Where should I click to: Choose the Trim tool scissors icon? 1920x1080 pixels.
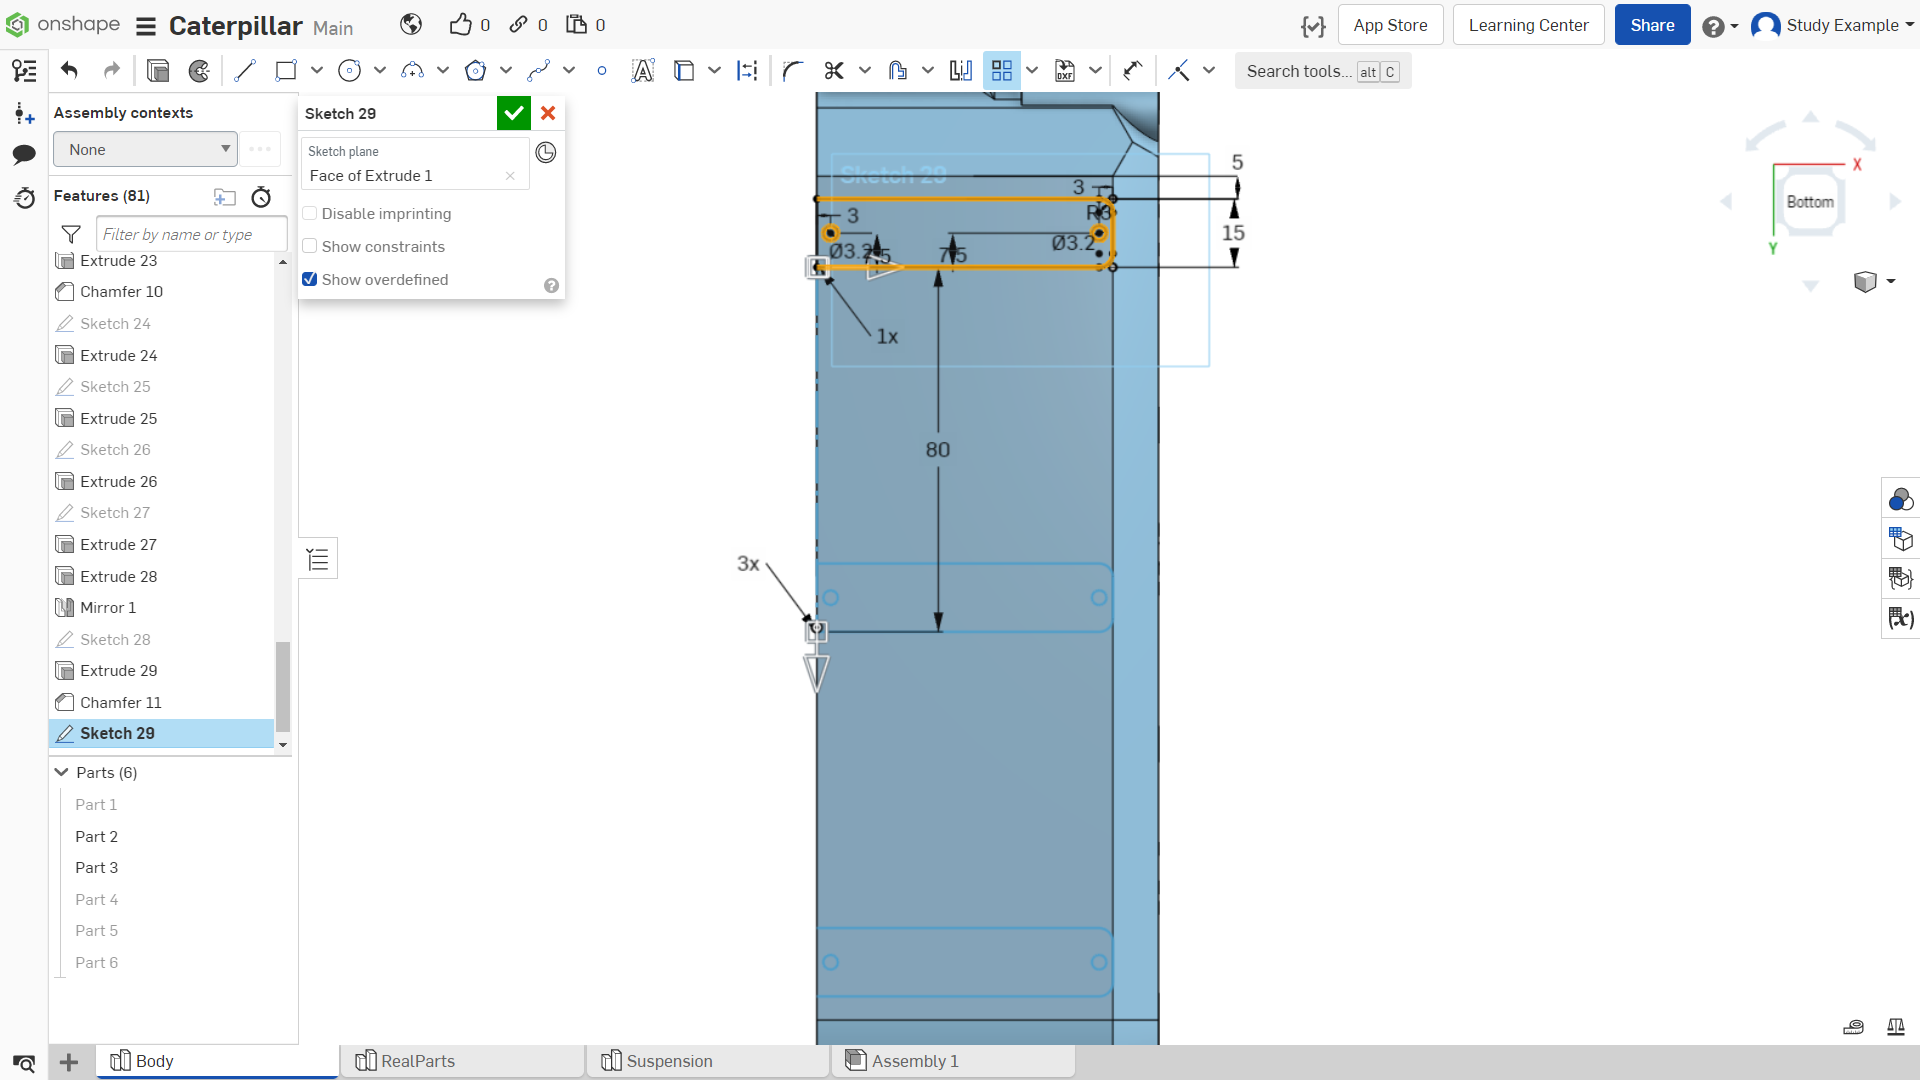pos(834,71)
